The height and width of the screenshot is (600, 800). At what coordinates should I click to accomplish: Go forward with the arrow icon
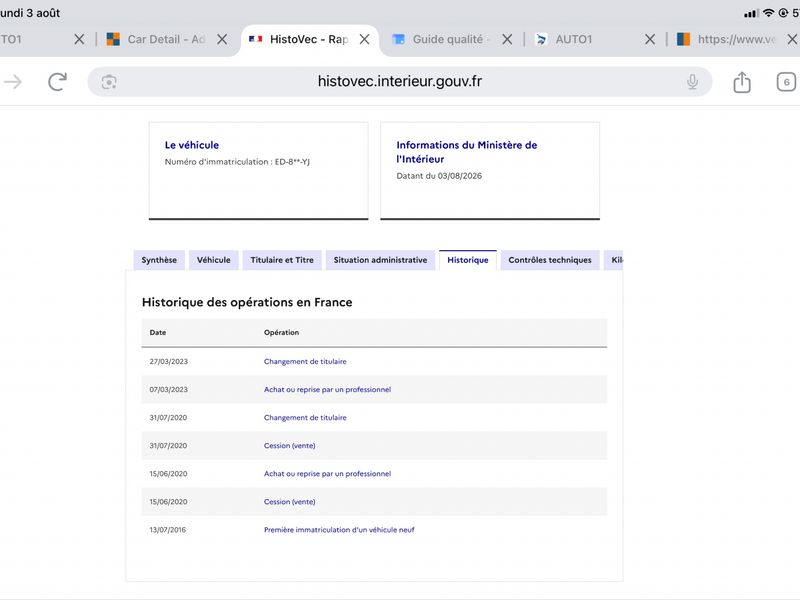tap(13, 82)
